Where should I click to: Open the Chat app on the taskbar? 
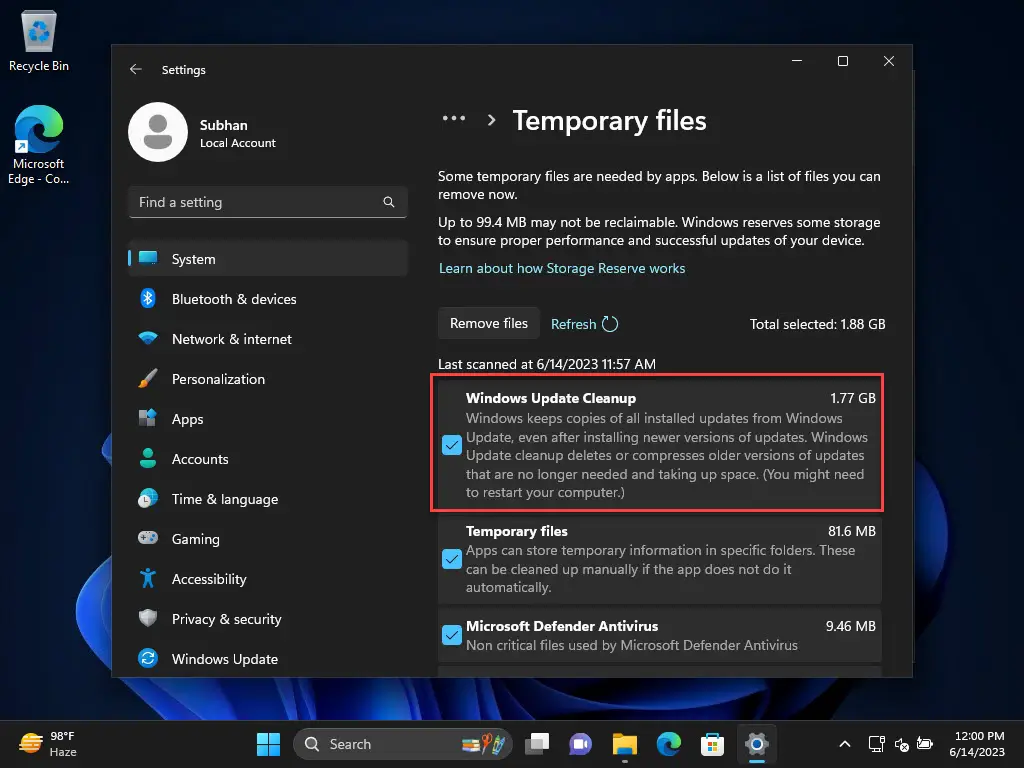(x=580, y=744)
